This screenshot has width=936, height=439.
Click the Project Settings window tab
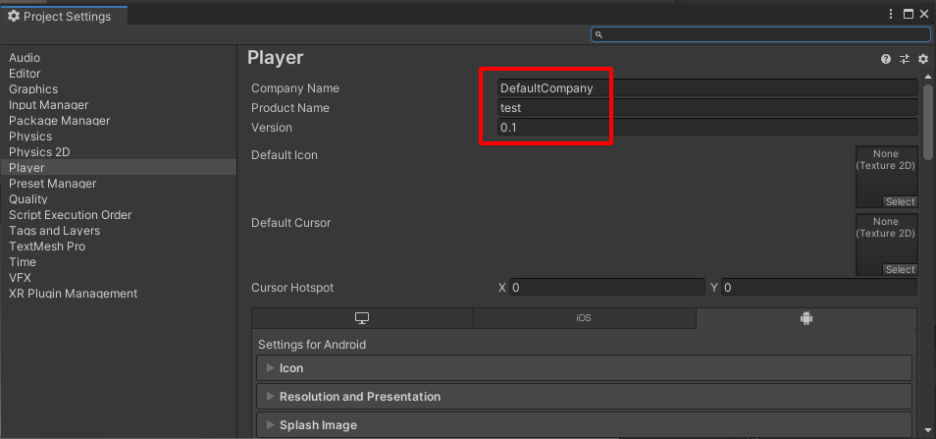(x=63, y=16)
